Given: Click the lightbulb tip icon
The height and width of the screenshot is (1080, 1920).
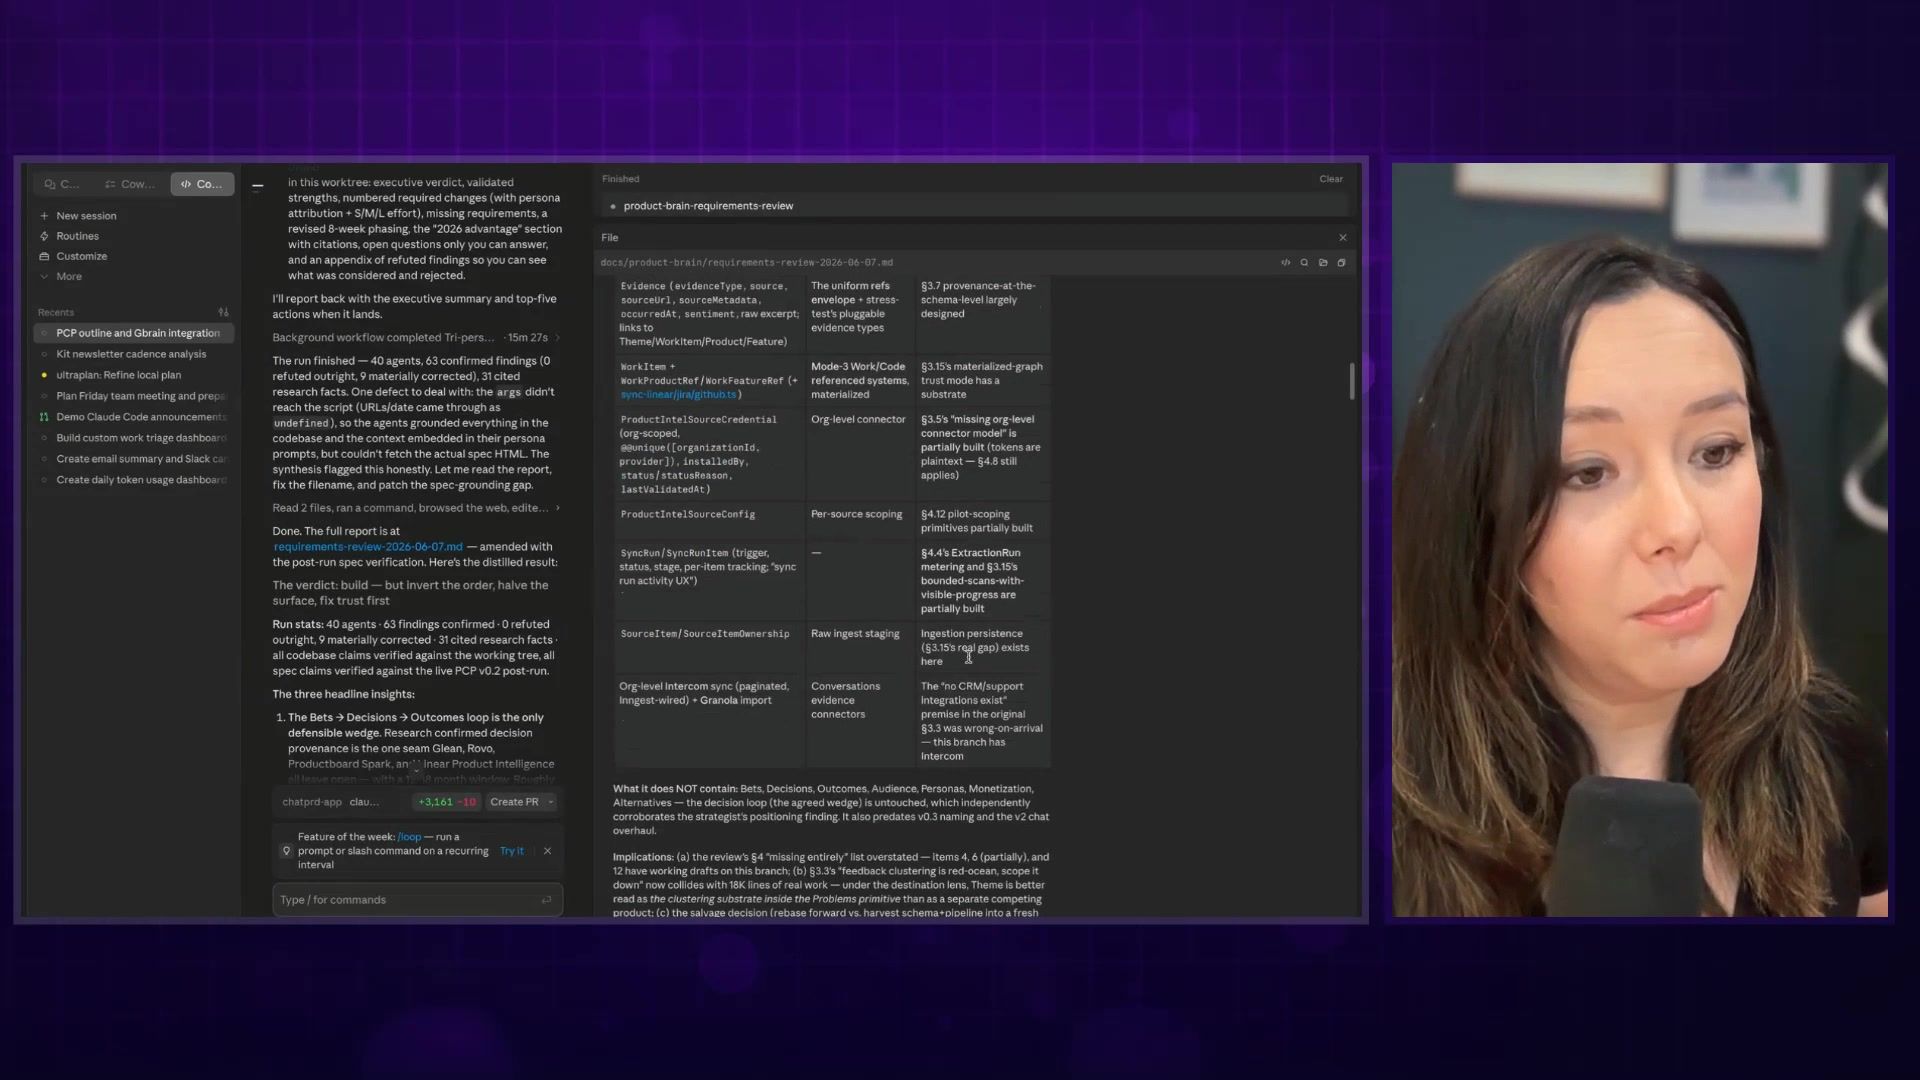Looking at the screenshot, I should (286, 851).
